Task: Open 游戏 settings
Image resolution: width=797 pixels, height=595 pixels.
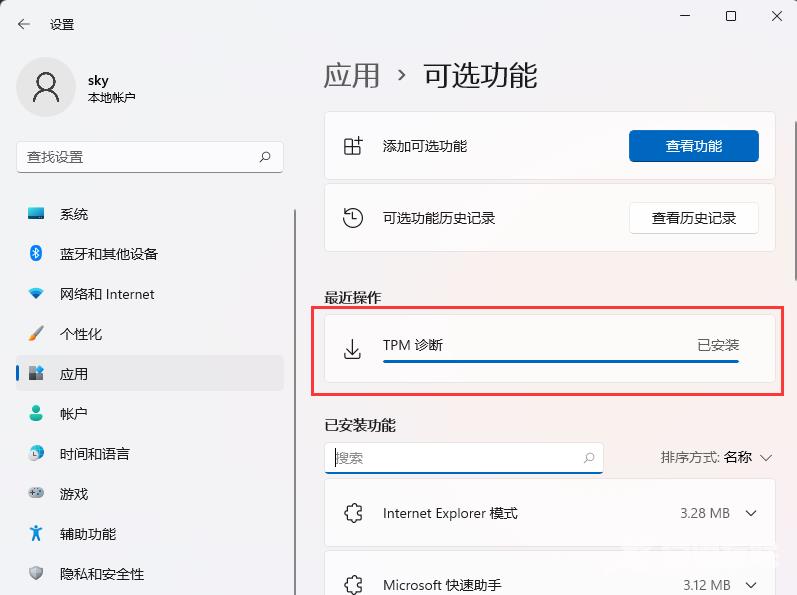Action: coord(150,493)
